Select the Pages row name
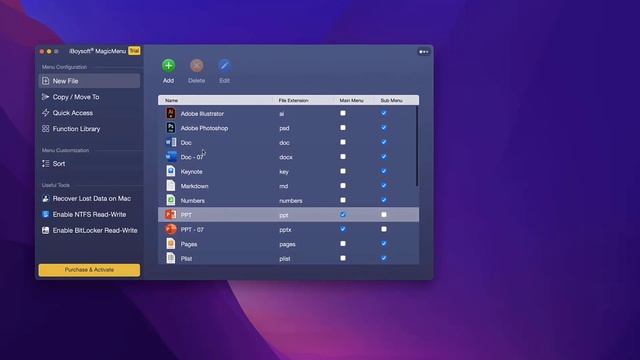 click(189, 244)
